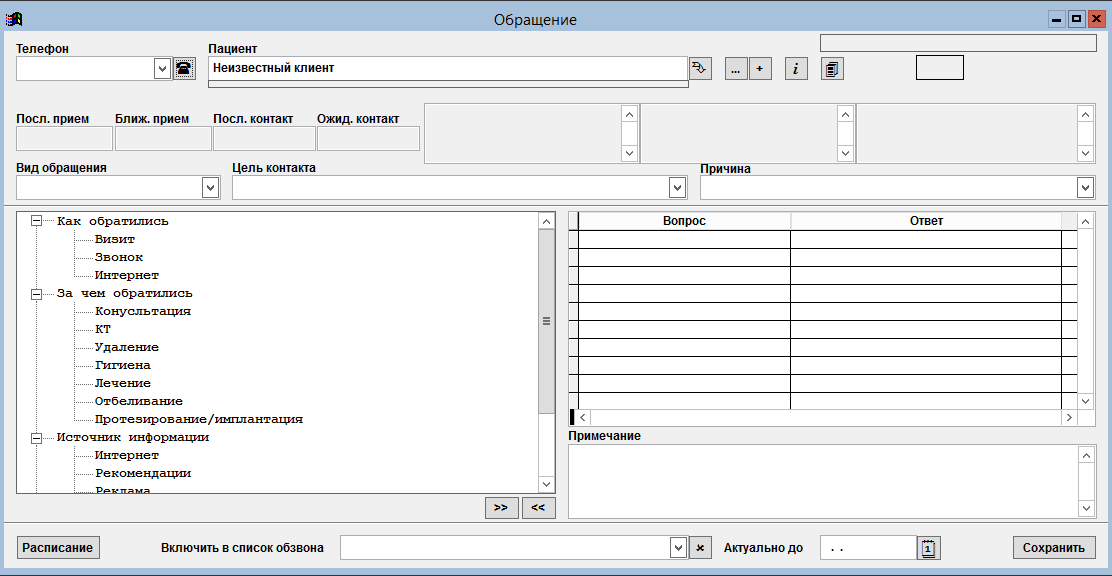Click the documents copy icon
Screen dimensions: 1112x576
click(832, 68)
